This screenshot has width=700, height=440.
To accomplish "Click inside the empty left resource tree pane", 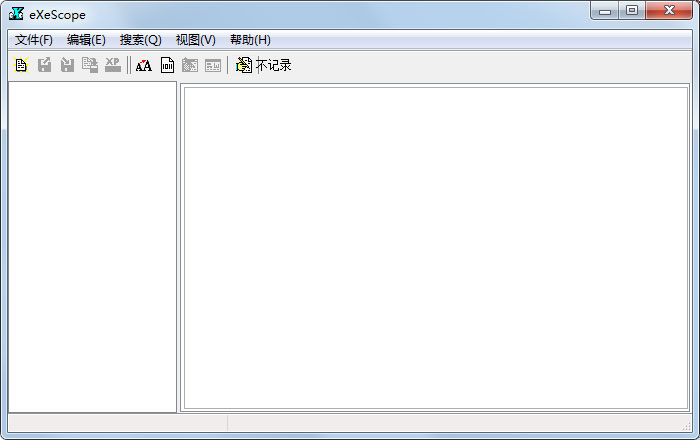I will pos(92,245).
